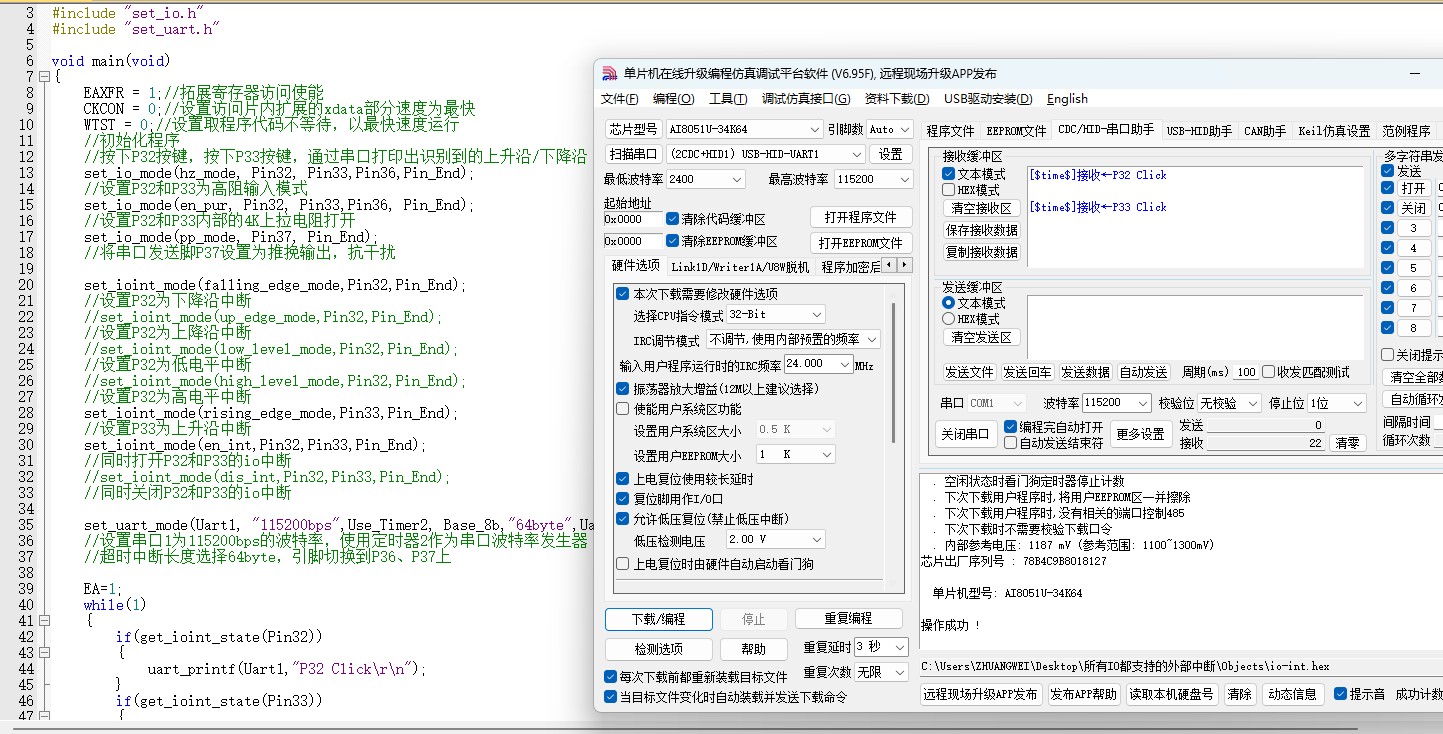Check HEX模式 in receive buffer area
Image resolution: width=1443 pixels, height=734 pixels.
click(948, 190)
